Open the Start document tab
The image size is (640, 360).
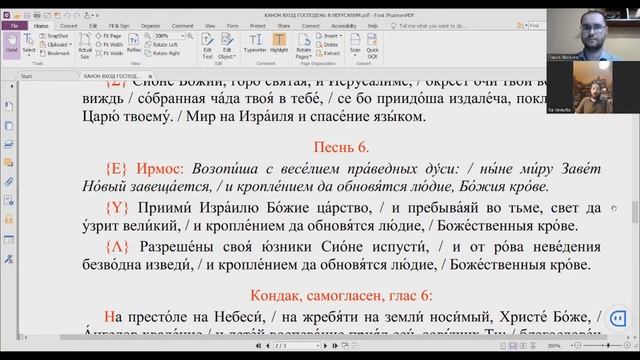coord(27,76)
